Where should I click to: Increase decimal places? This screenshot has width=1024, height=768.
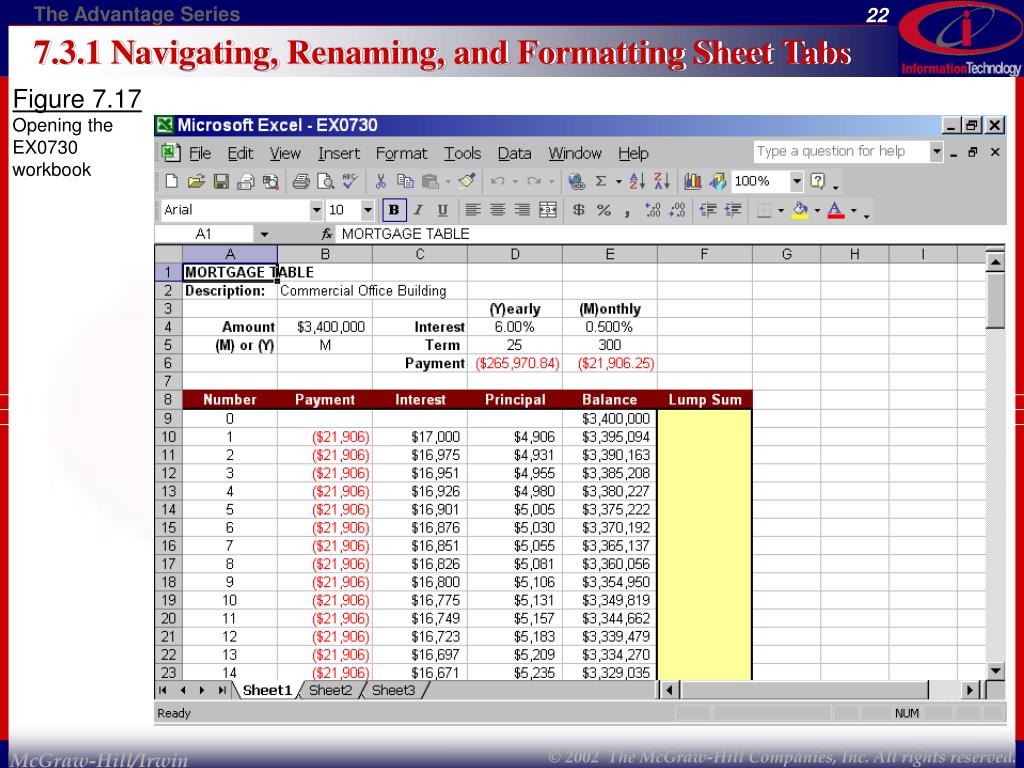[652, 210]
